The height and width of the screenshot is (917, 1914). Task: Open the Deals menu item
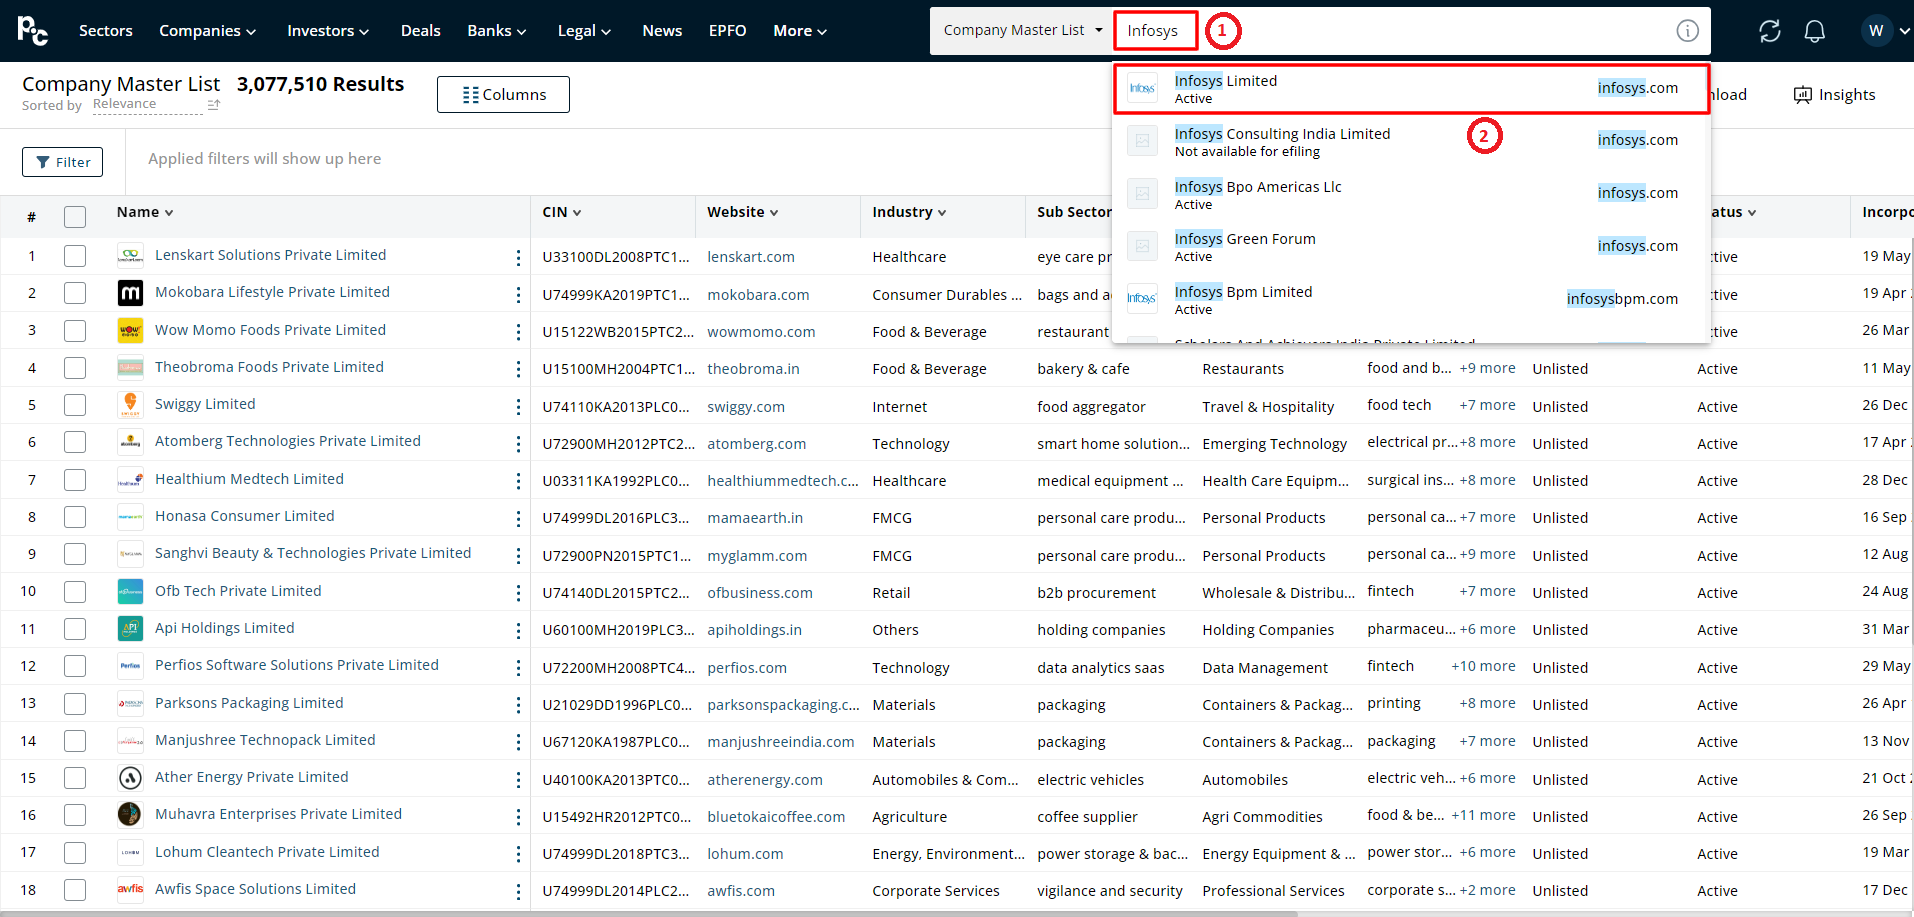(421, 31)
